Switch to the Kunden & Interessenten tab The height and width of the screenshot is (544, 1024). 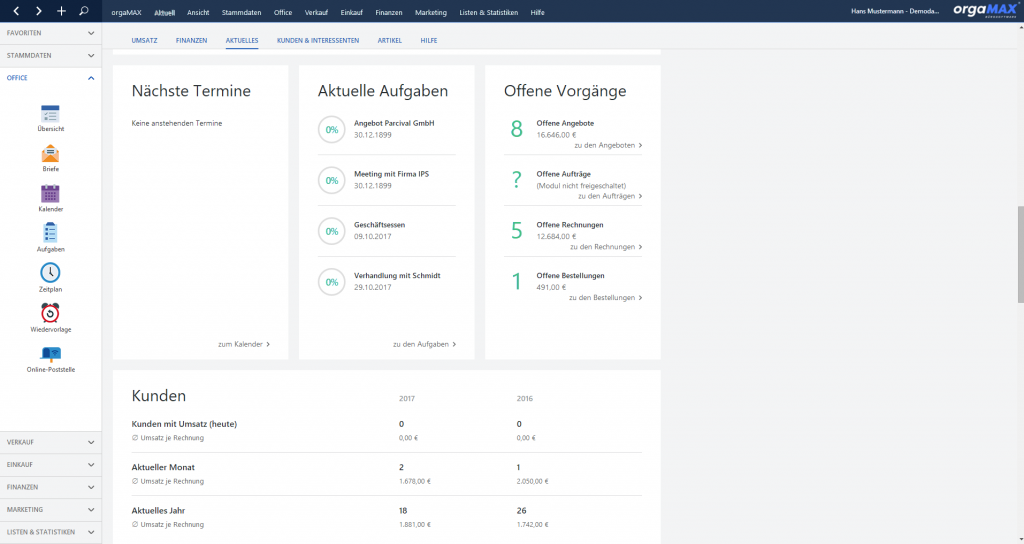click(x=318, y=40)
